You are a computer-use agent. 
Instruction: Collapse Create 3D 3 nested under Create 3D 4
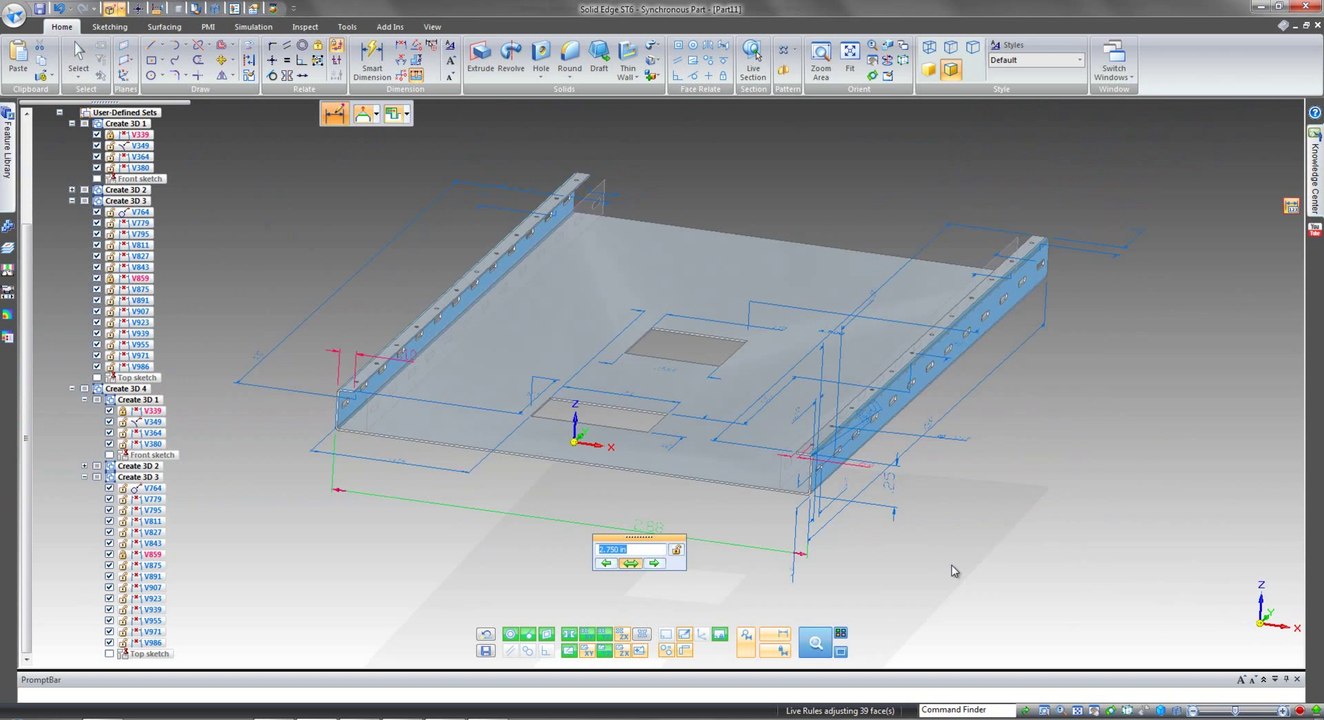click(x=85, y=477)
